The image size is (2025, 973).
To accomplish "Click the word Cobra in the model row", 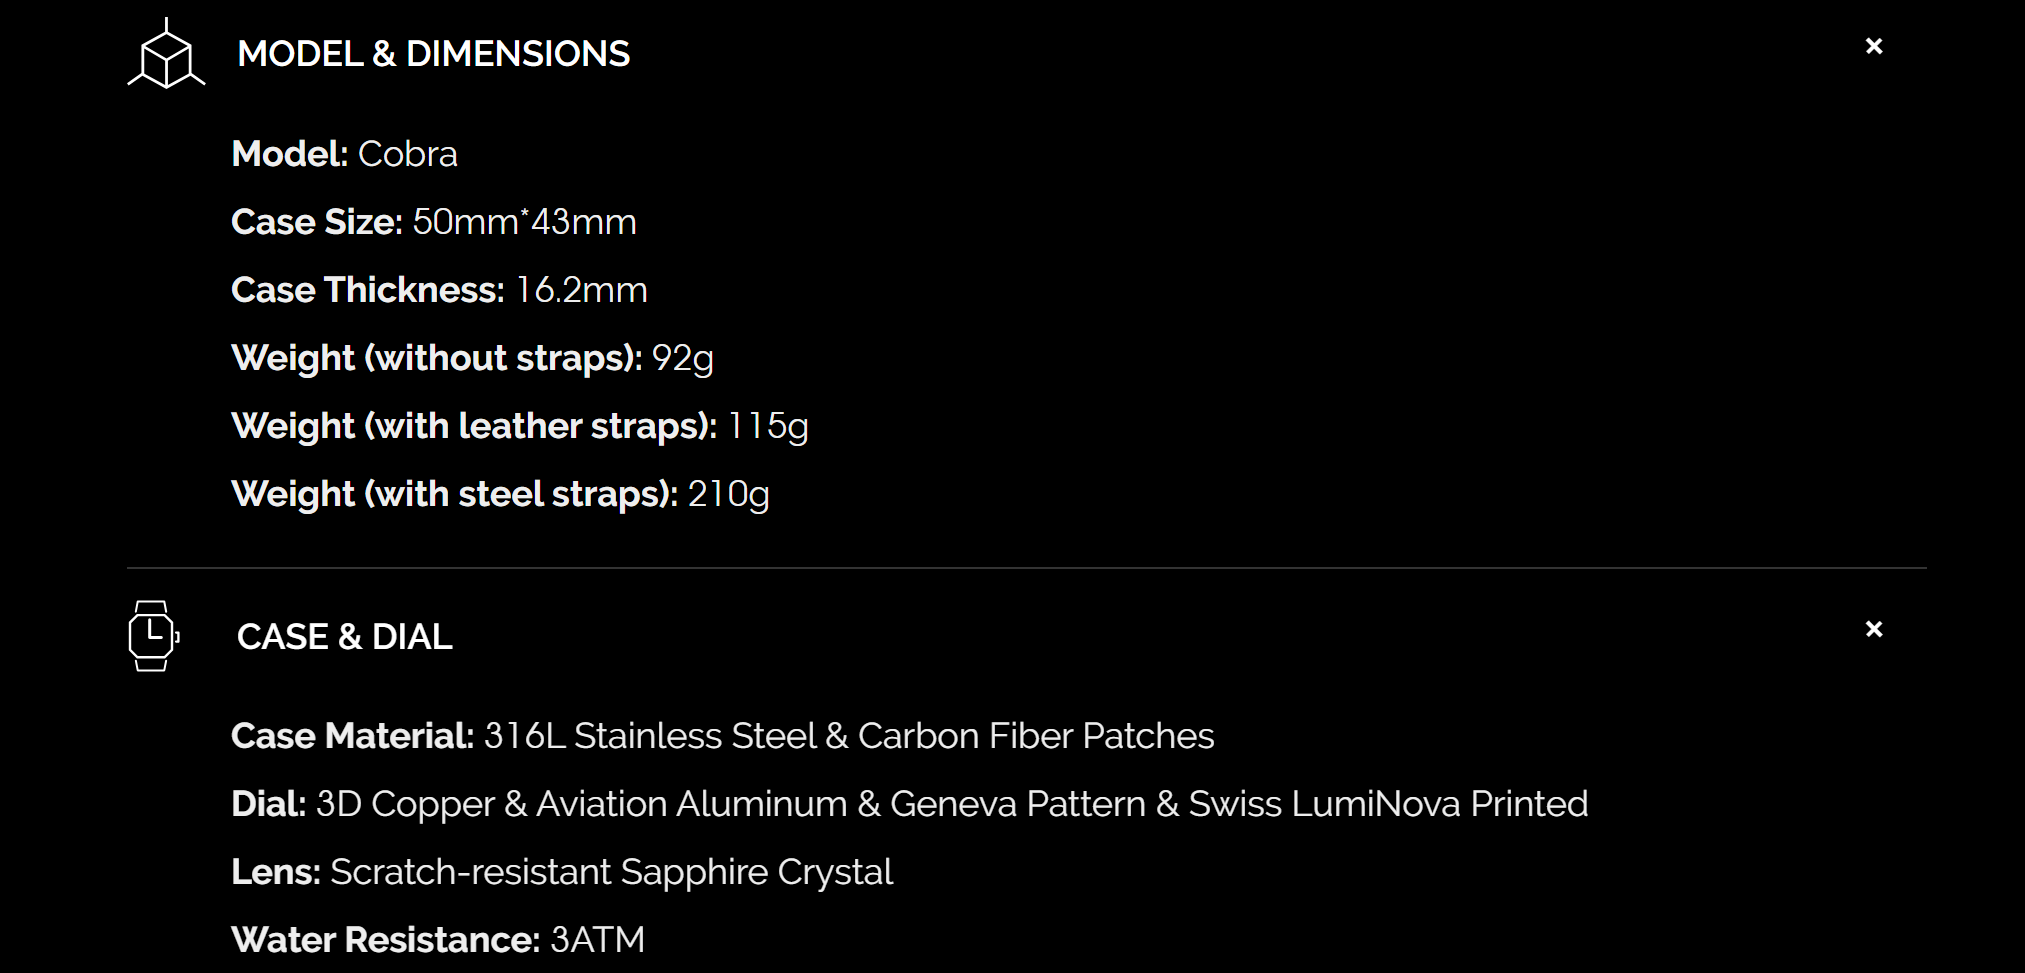I will 408,154.
